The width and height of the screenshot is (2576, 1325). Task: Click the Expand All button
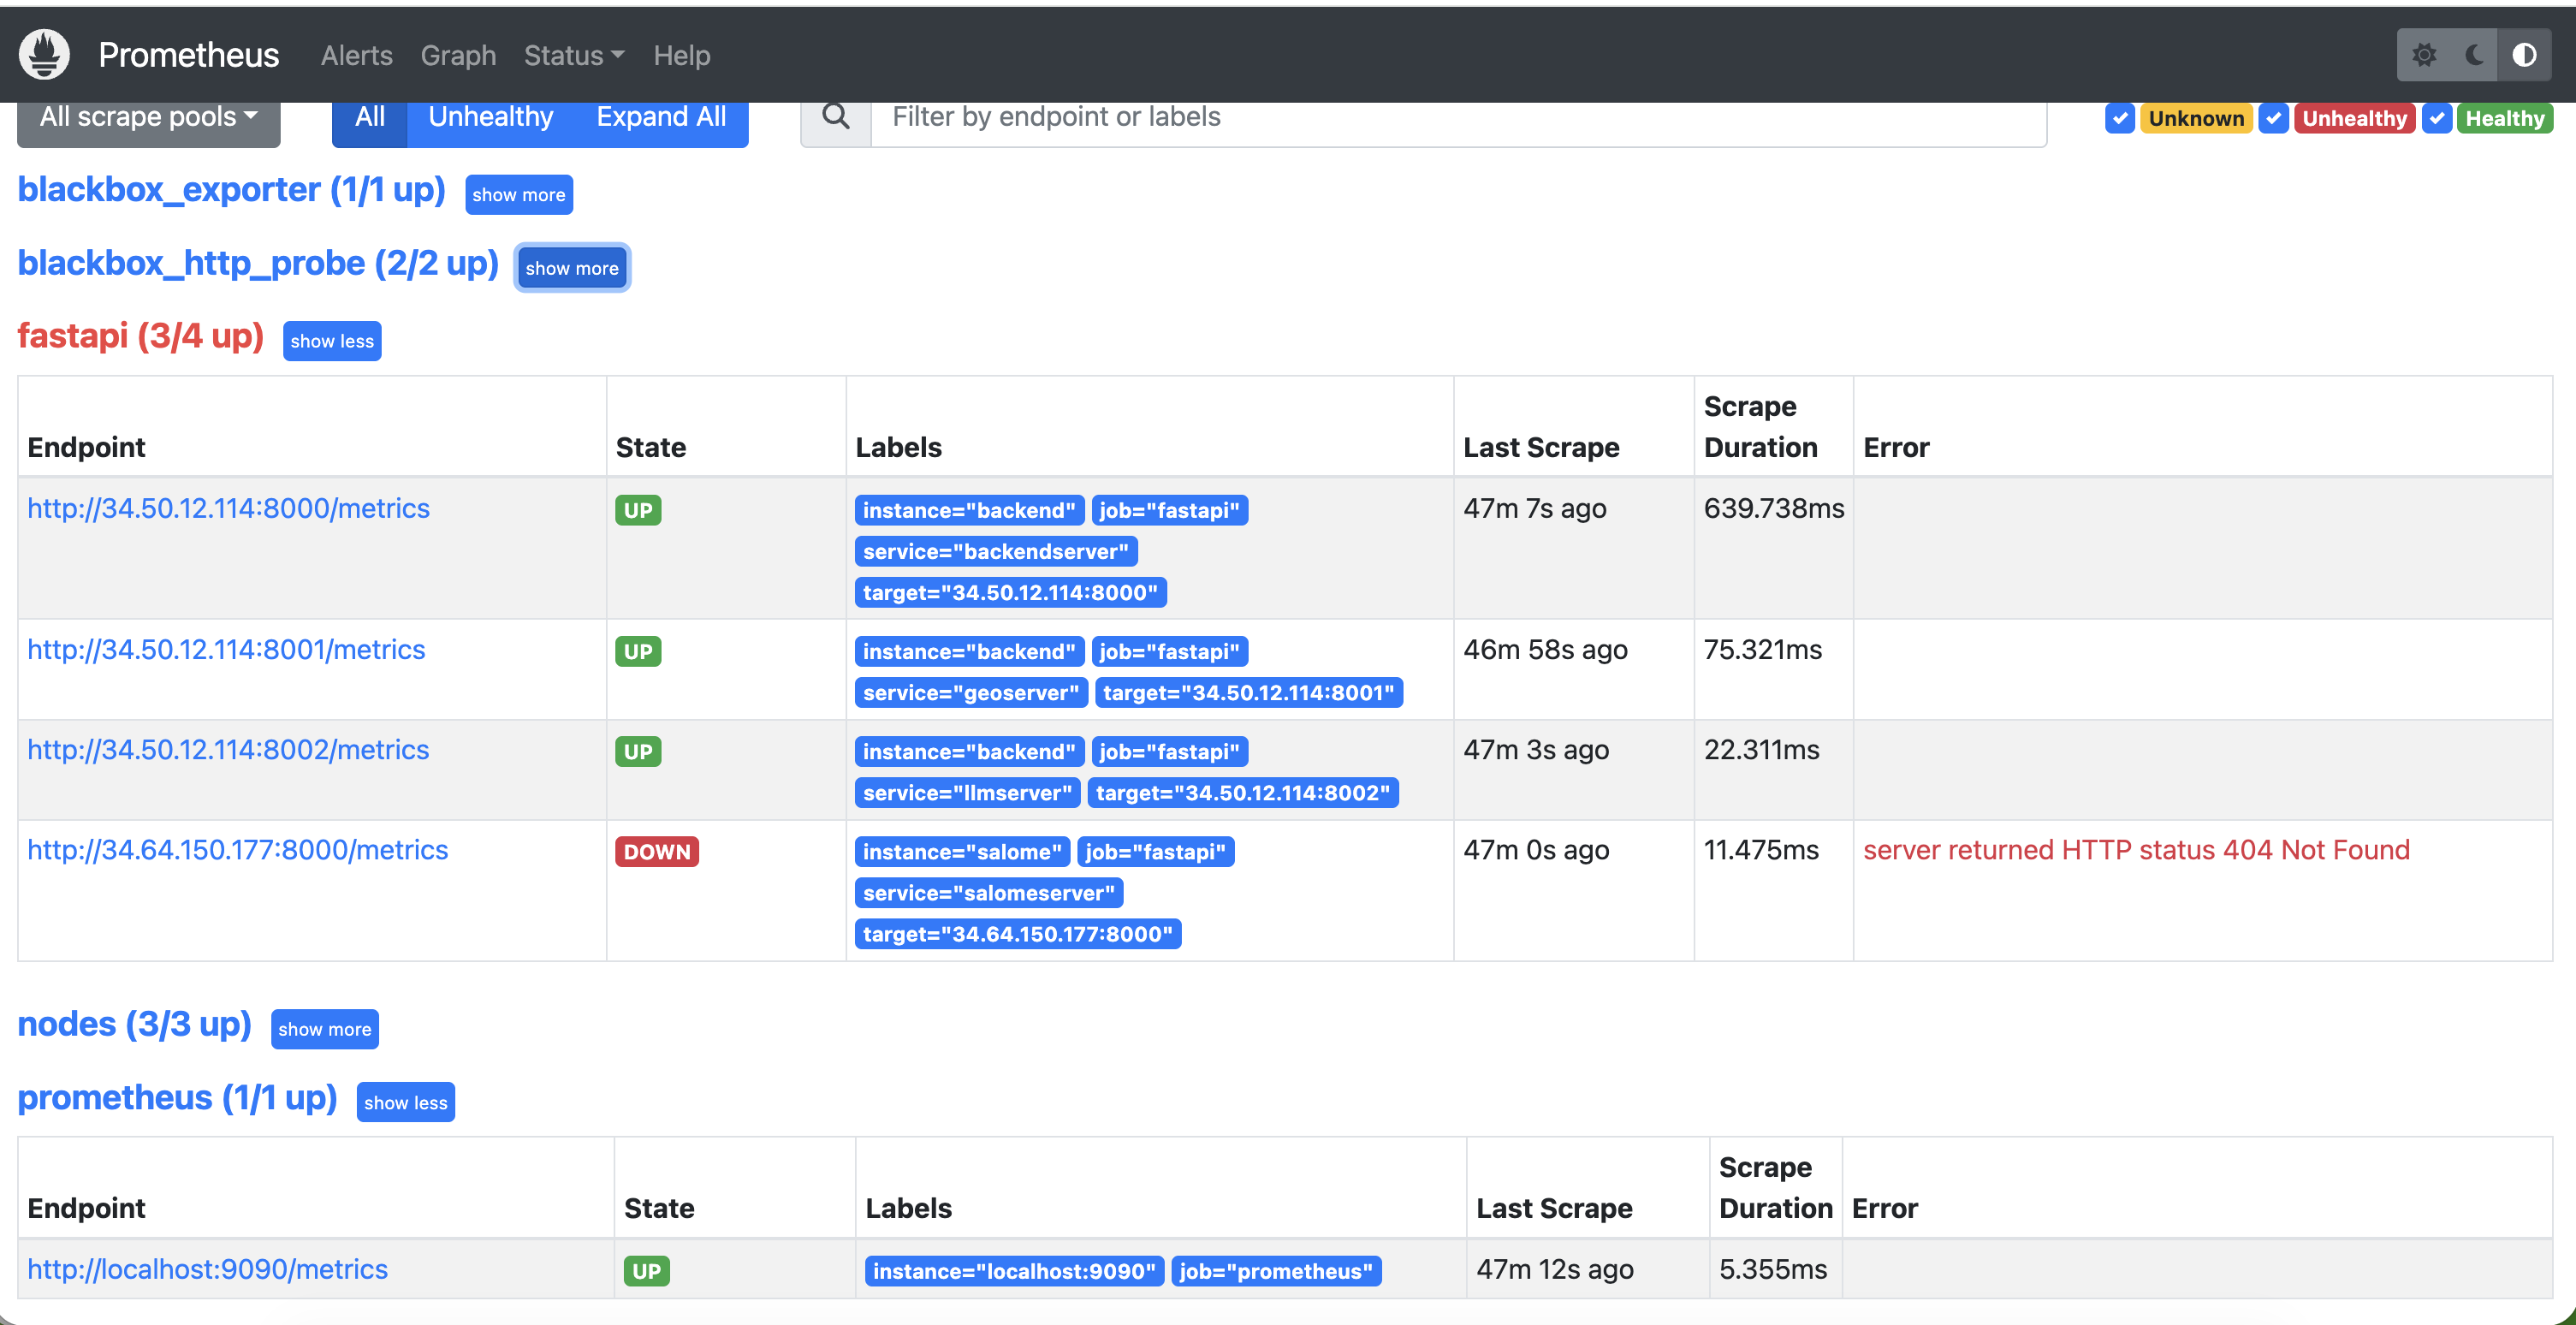tap(661, 117)
